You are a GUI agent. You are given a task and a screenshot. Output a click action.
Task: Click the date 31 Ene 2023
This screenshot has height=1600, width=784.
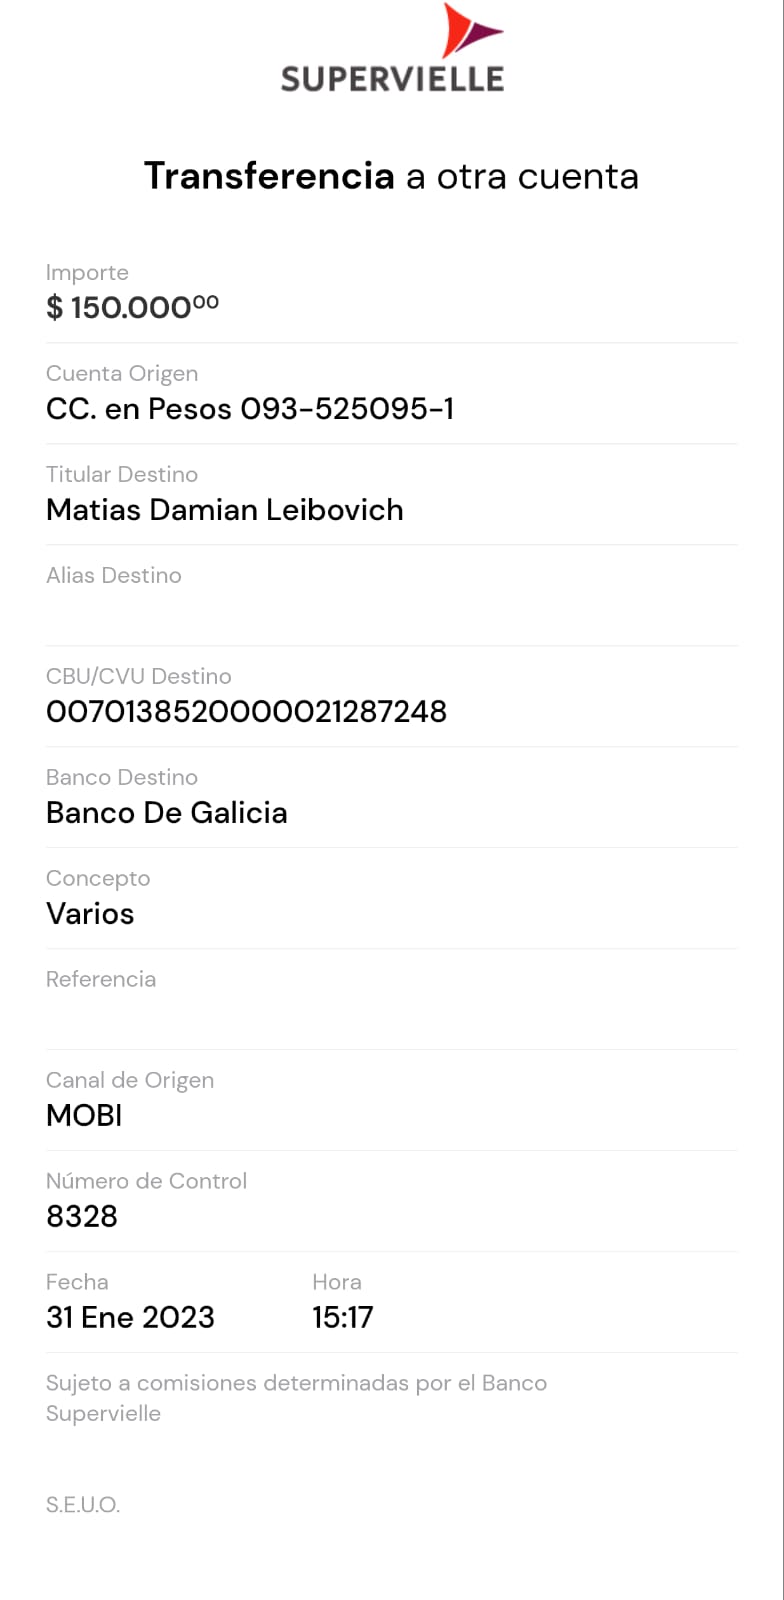pos(130,1318)
